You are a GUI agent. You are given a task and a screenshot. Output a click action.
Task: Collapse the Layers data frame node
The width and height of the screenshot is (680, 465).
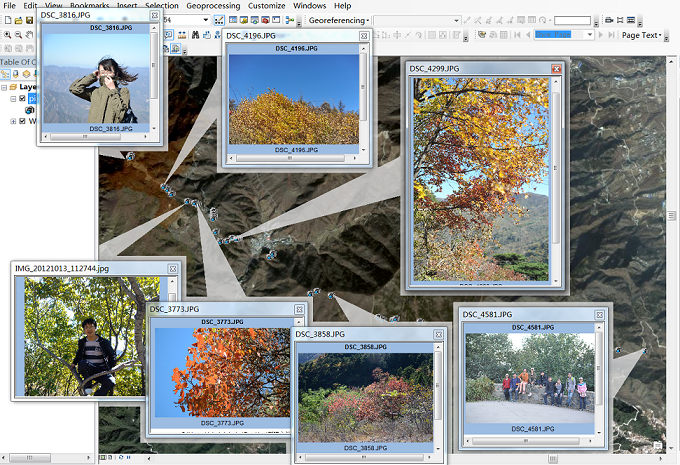(4, 87)
